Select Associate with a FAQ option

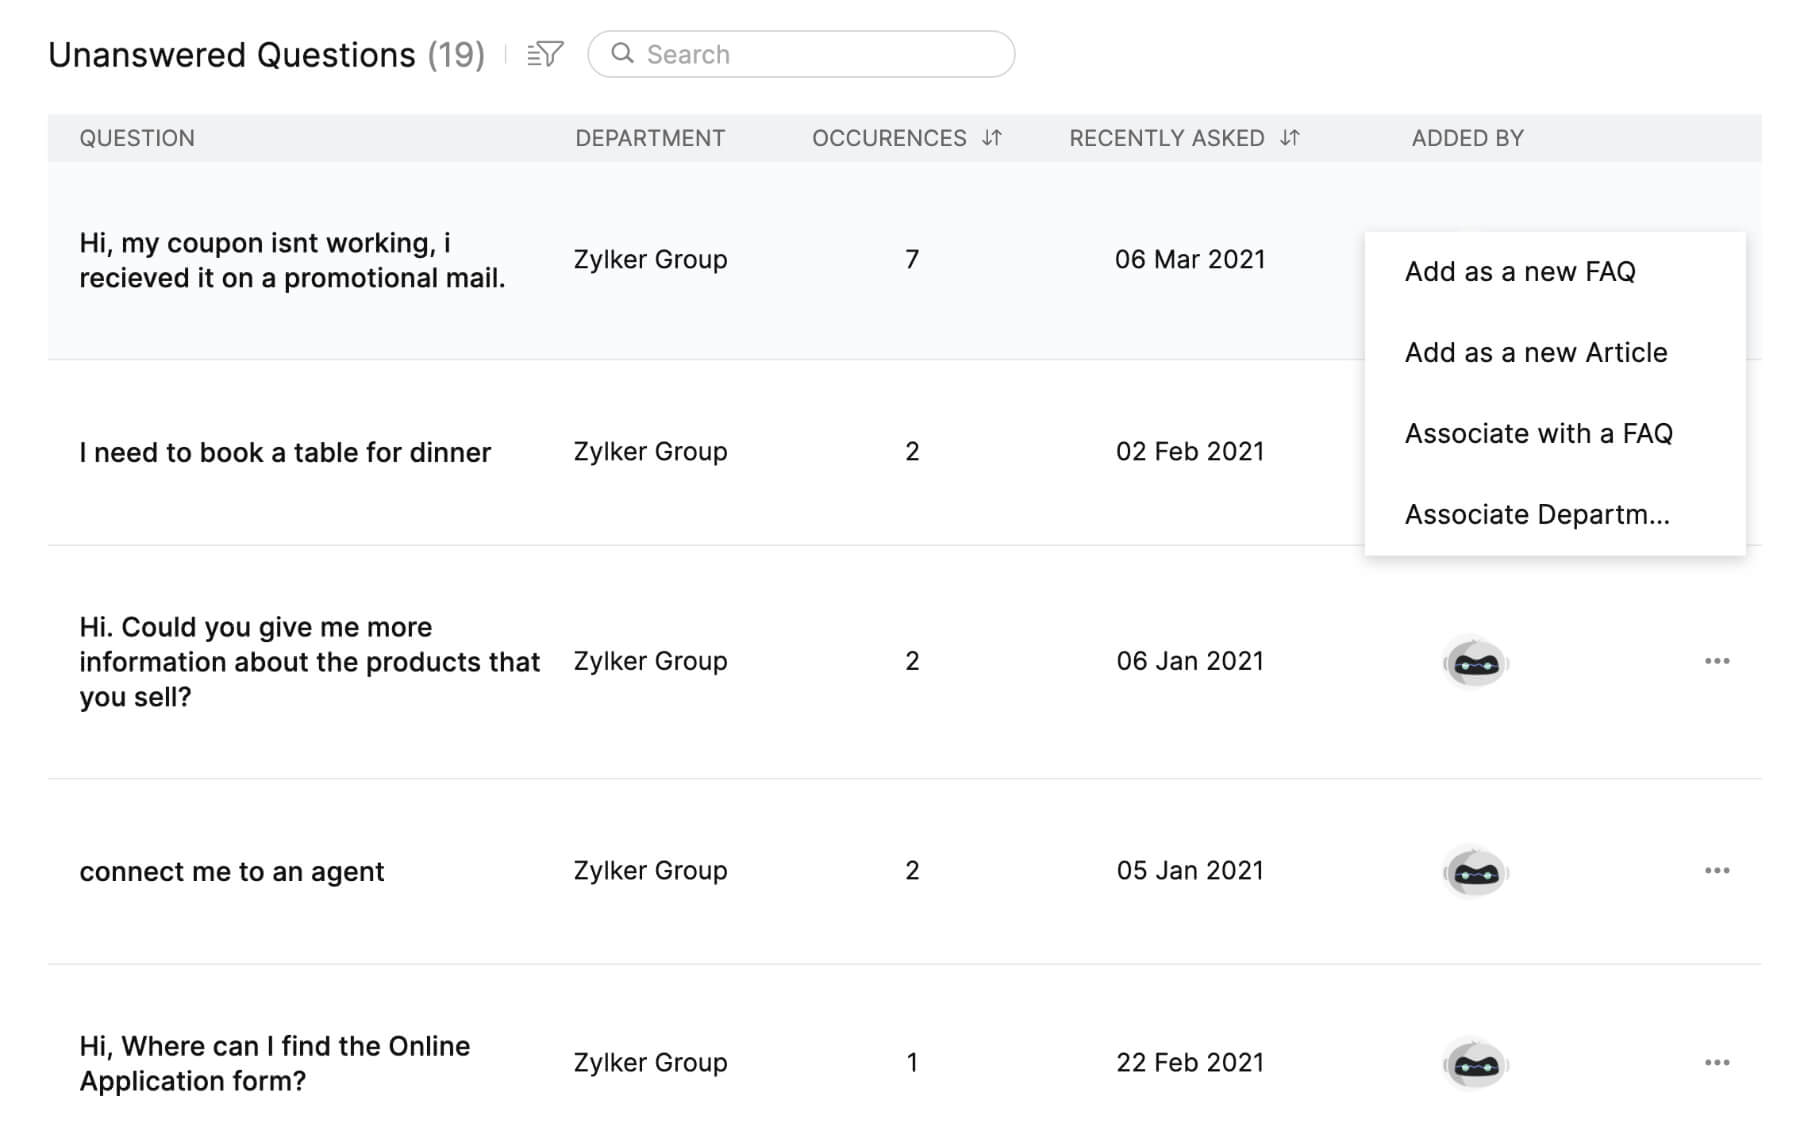pyautogui.click(x=1538, y=434)
